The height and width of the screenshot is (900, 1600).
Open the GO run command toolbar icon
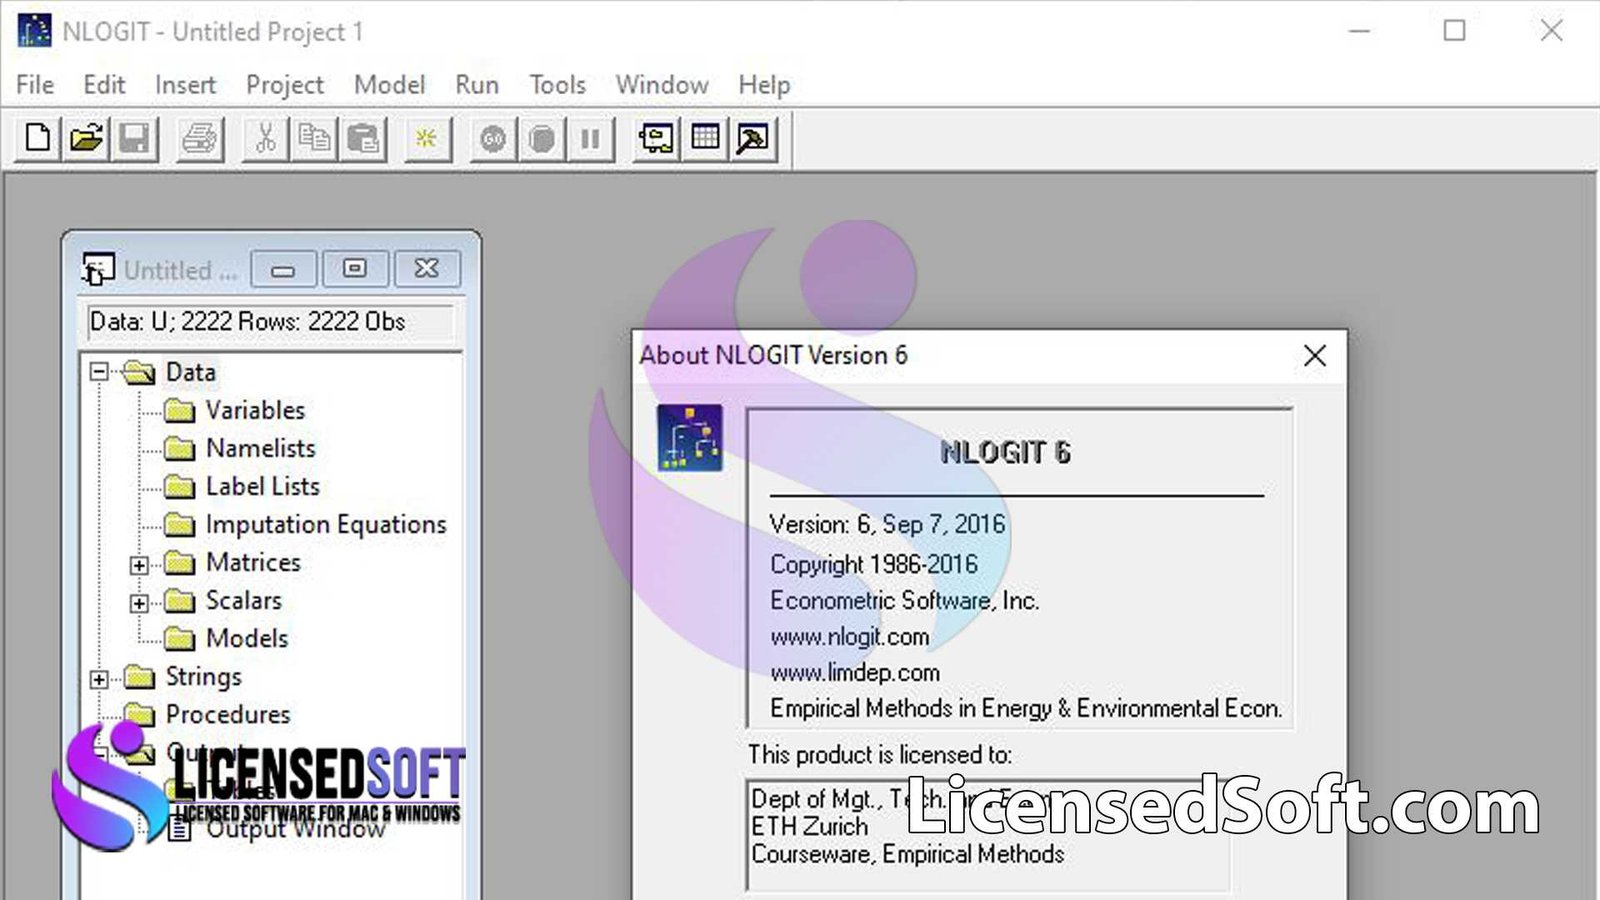[490, 139]
